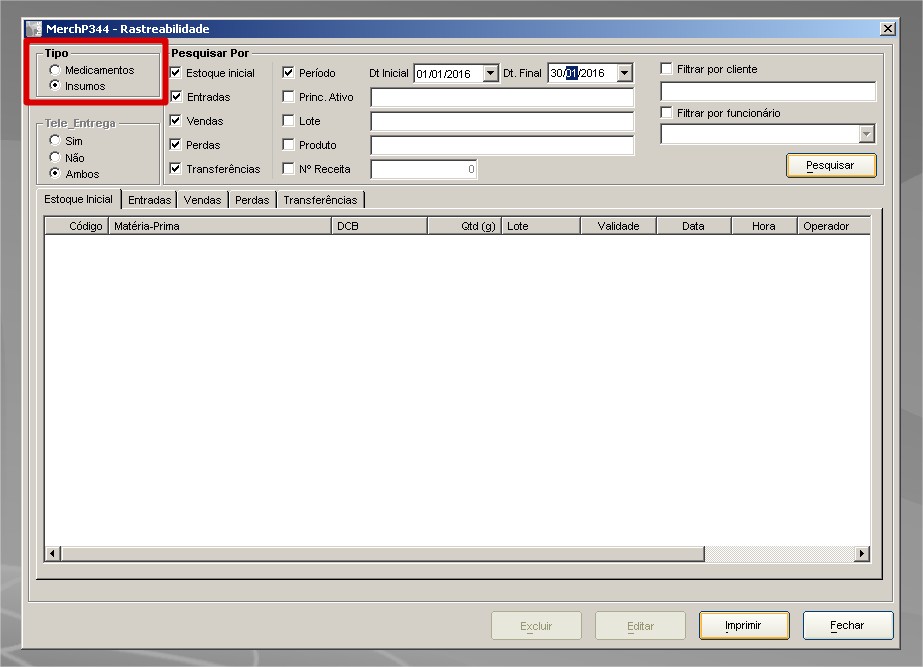Click the horizontal scrollbar left arrow
The height and width of the screenshot is (667, 923).
pos(54,554)
